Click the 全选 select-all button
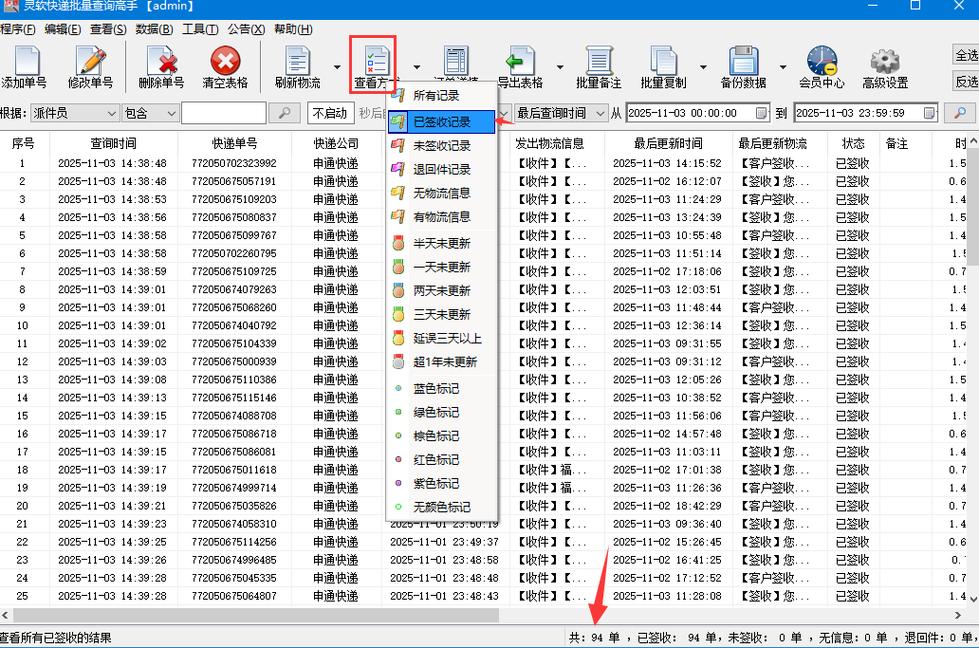 click(963, 57)
